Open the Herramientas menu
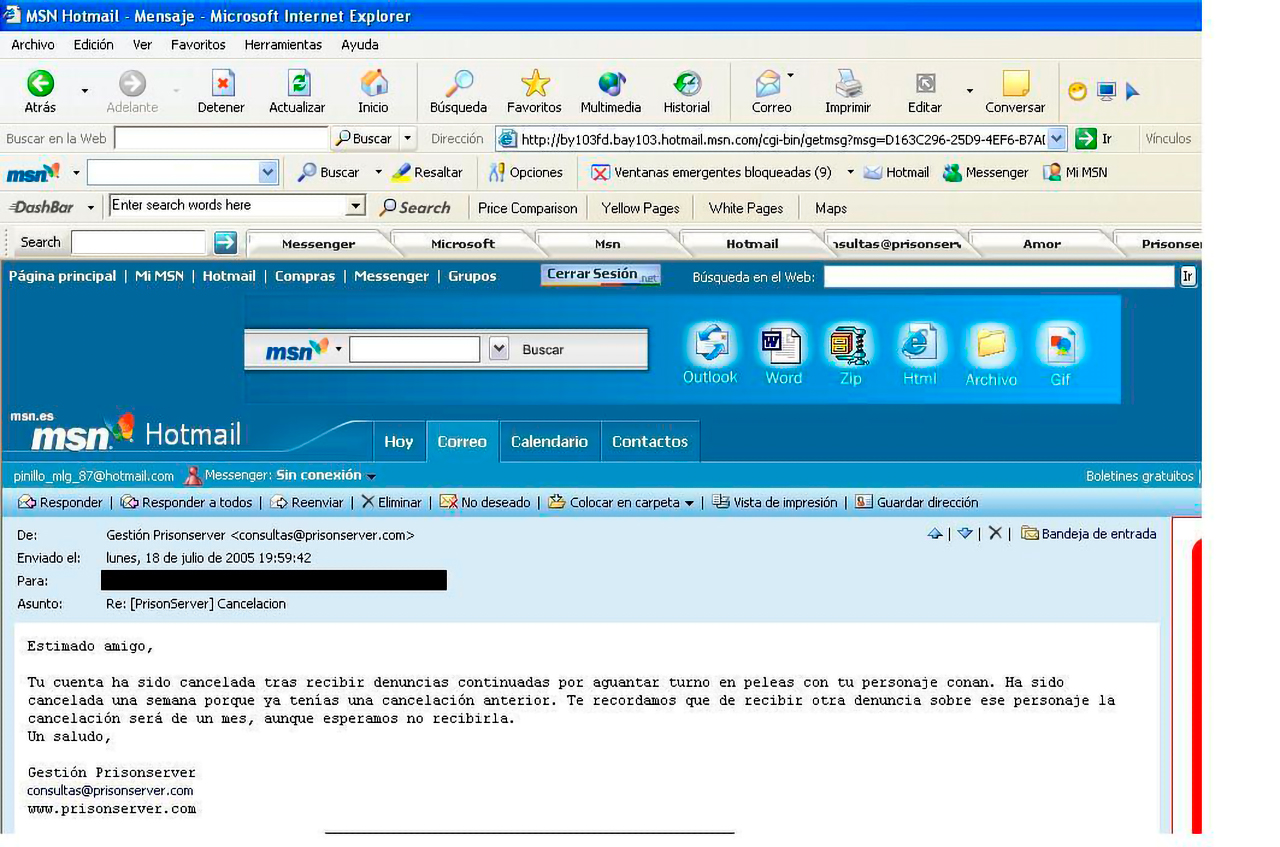 tap(283, 45)
